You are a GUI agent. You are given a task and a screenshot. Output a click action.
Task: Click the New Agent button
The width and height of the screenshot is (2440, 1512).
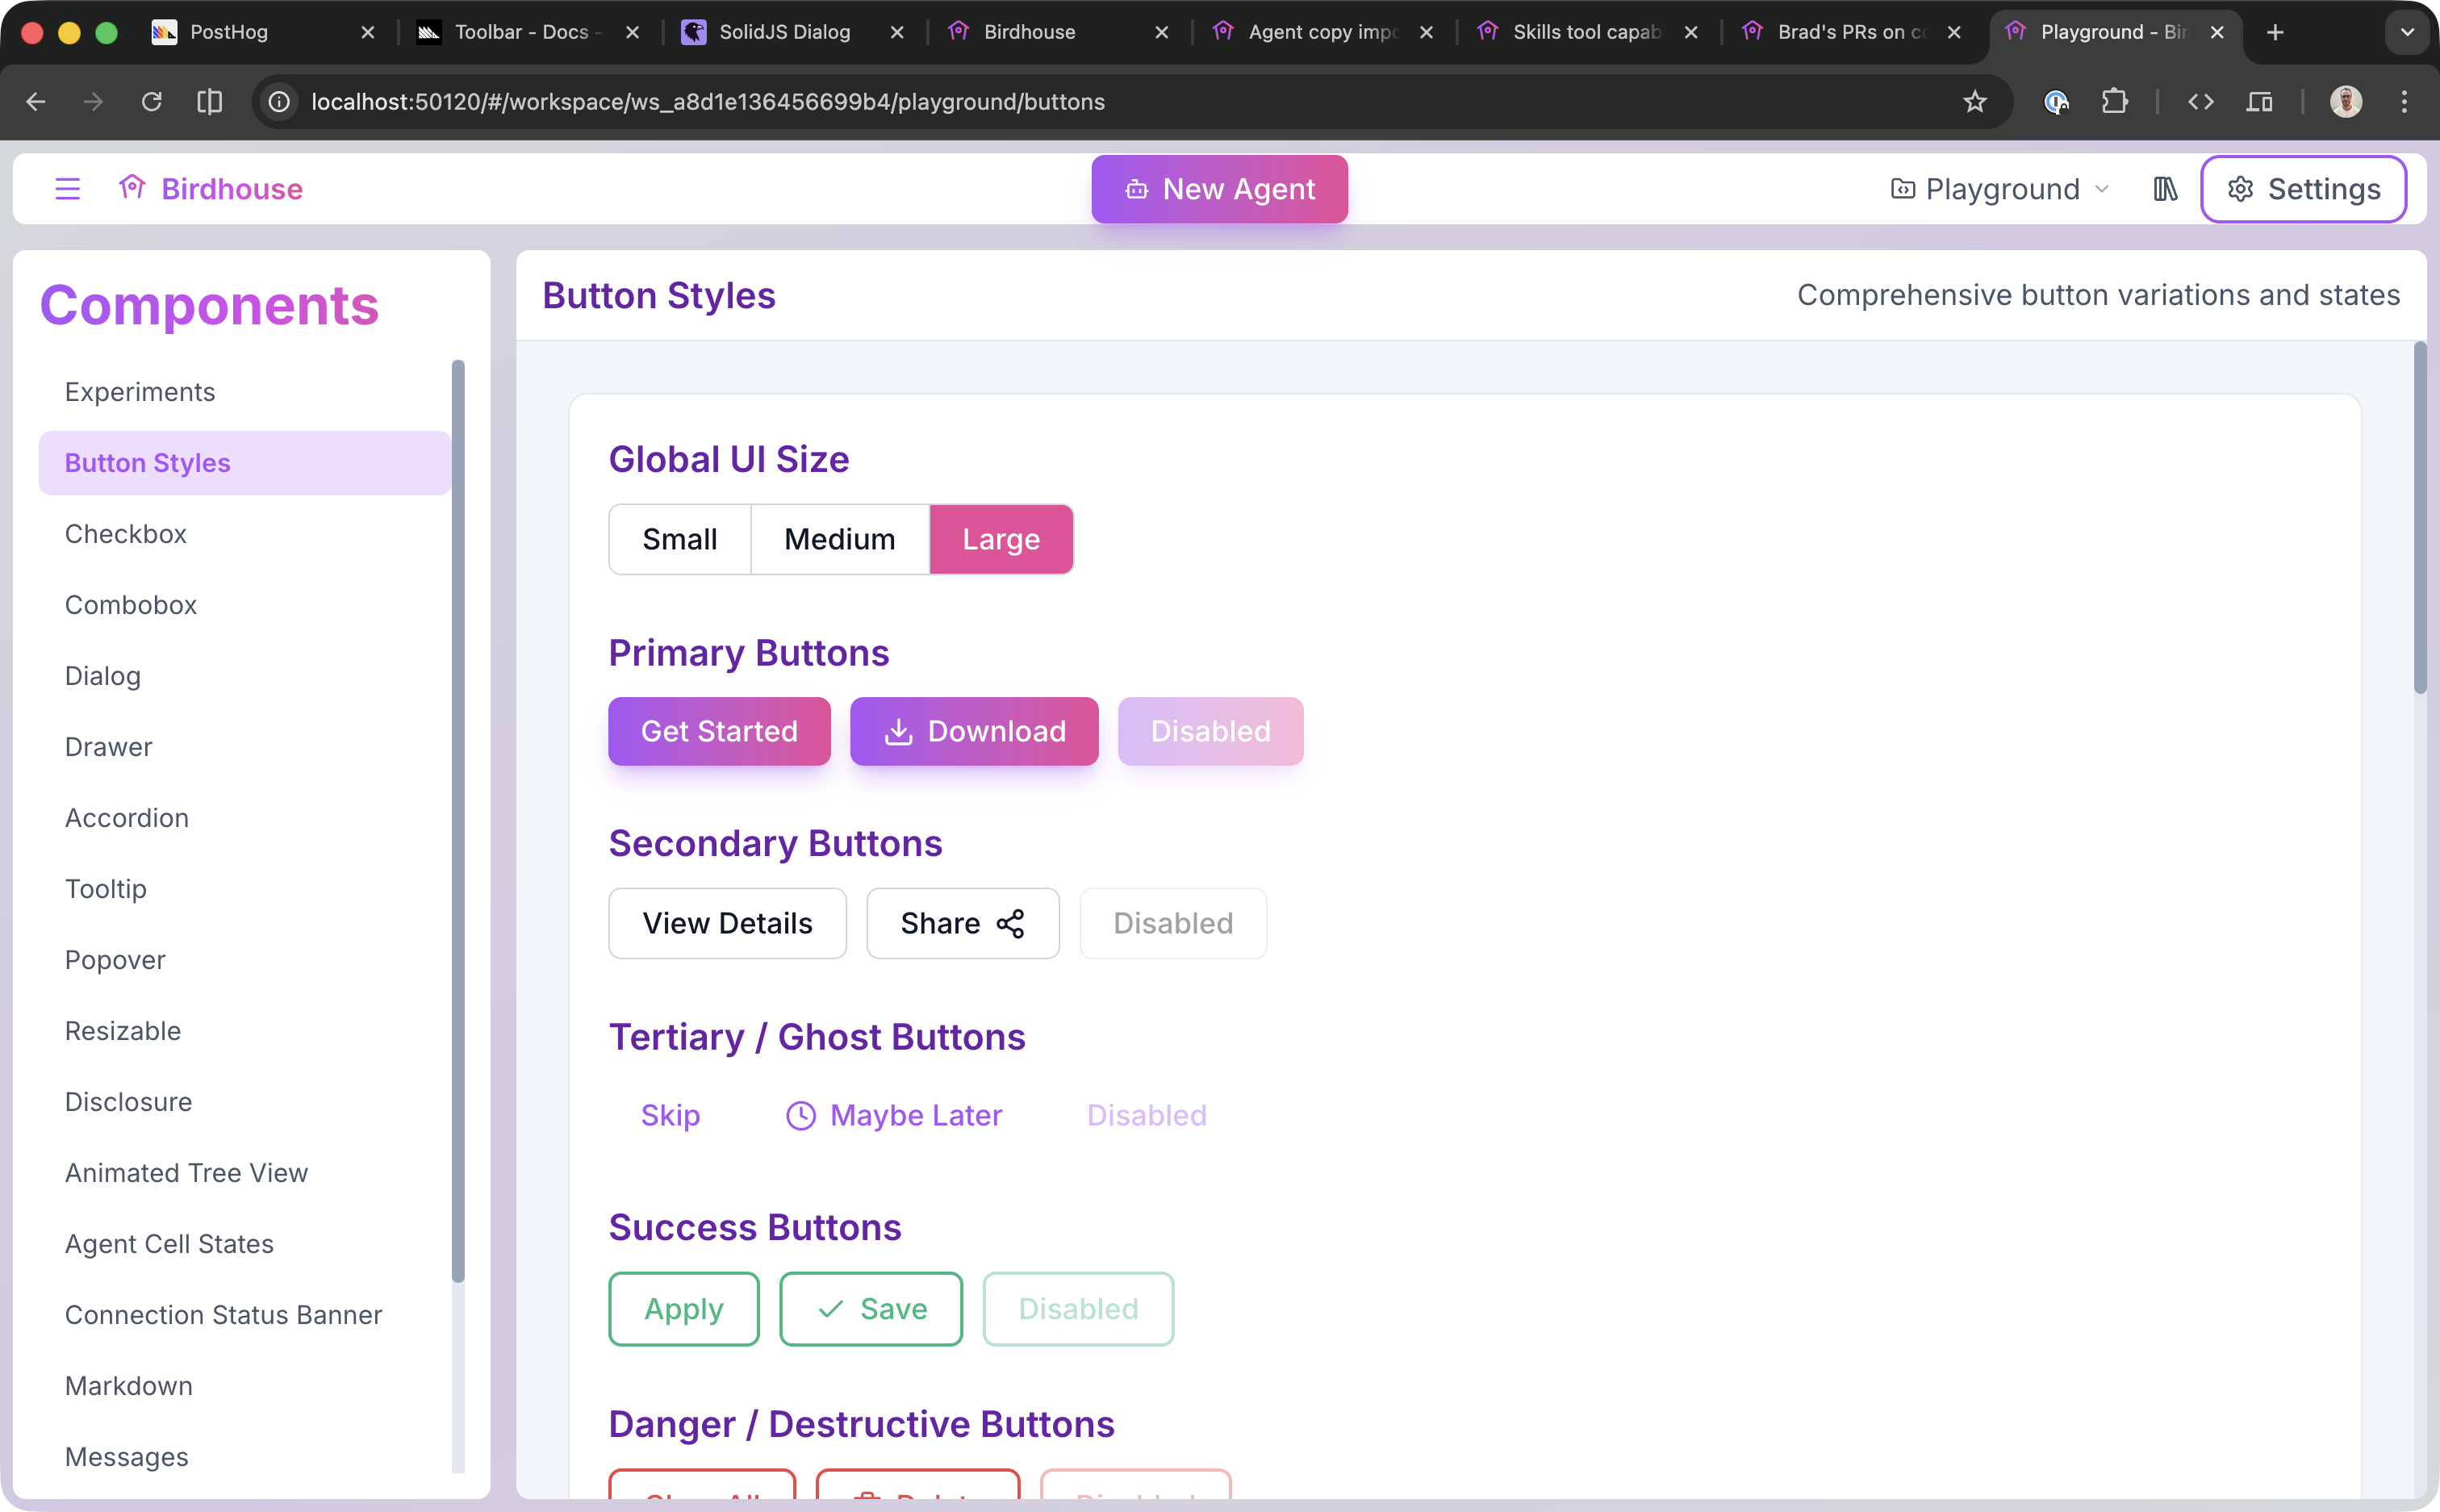tap(1219, 189)
